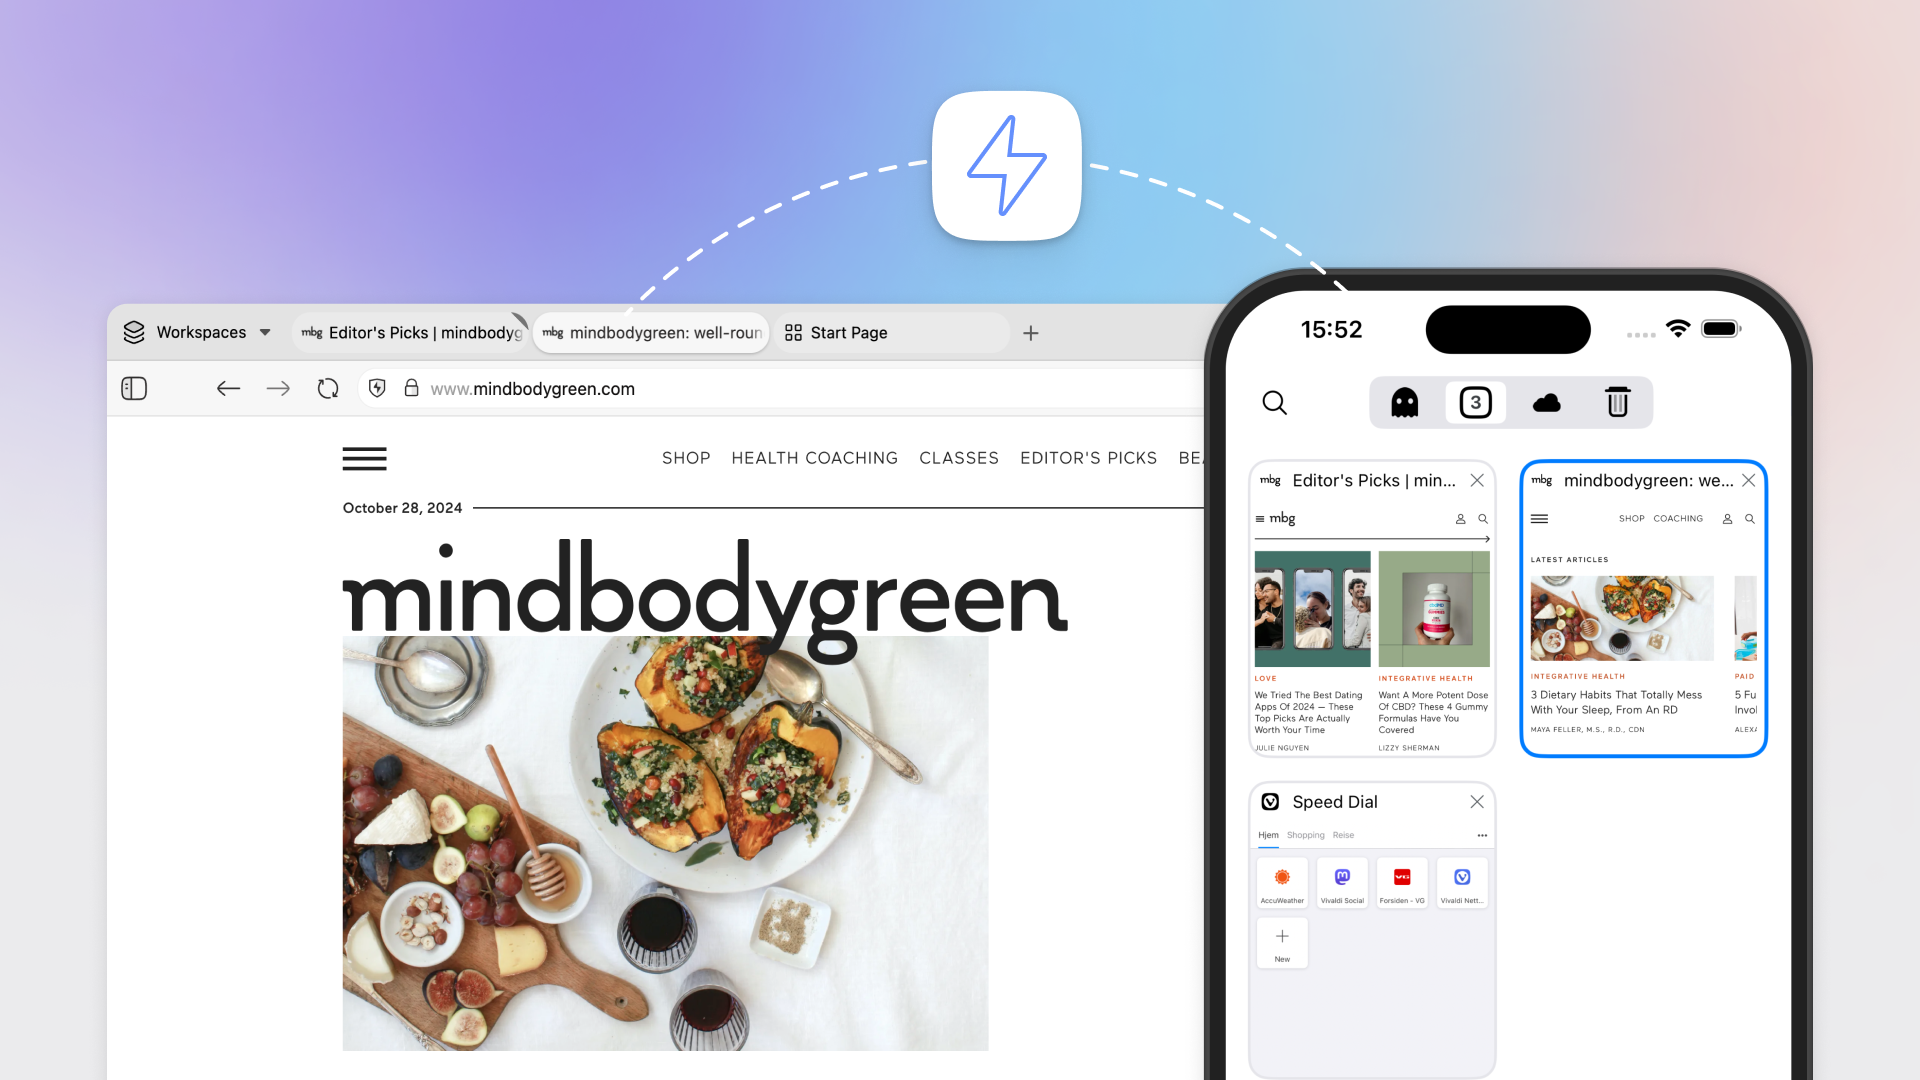1920x1080 pixels.
Task: Click the back navigation arrow in desktop
Action: (227, 388)
